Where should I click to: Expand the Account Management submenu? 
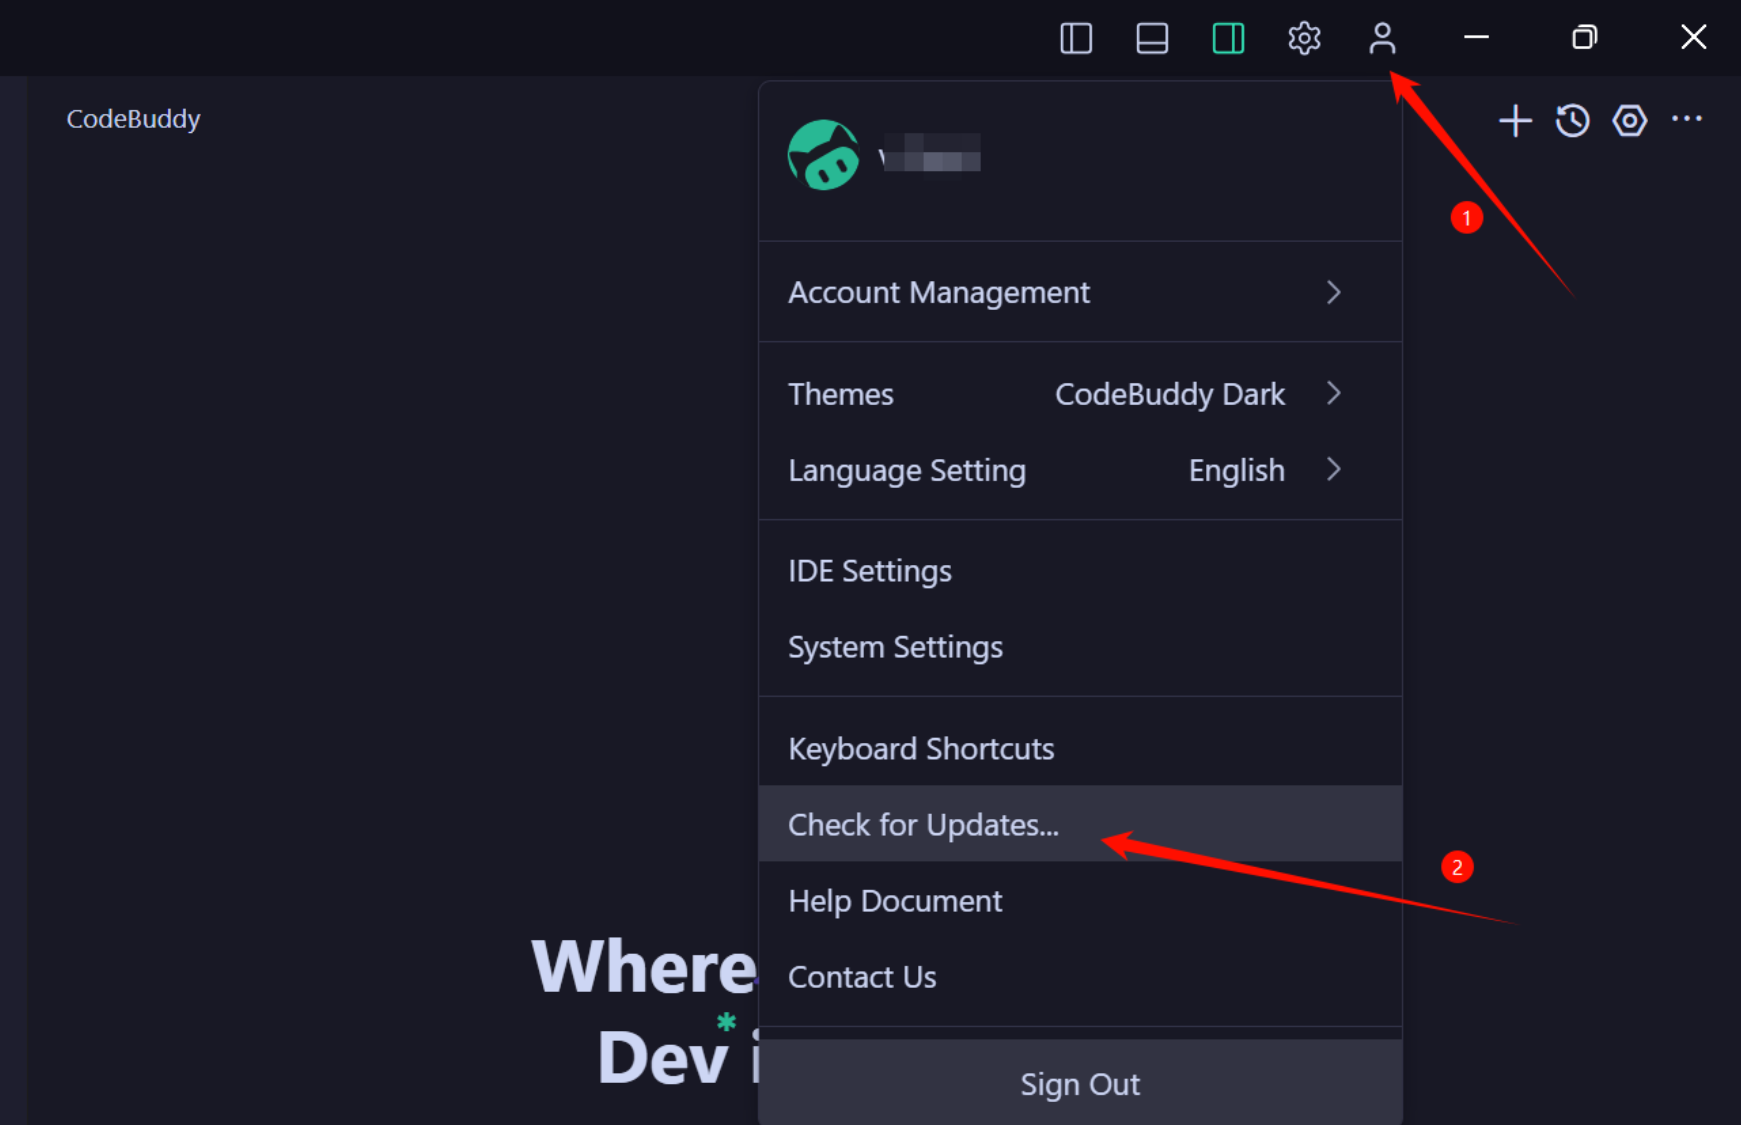[x=1334, y=292]
